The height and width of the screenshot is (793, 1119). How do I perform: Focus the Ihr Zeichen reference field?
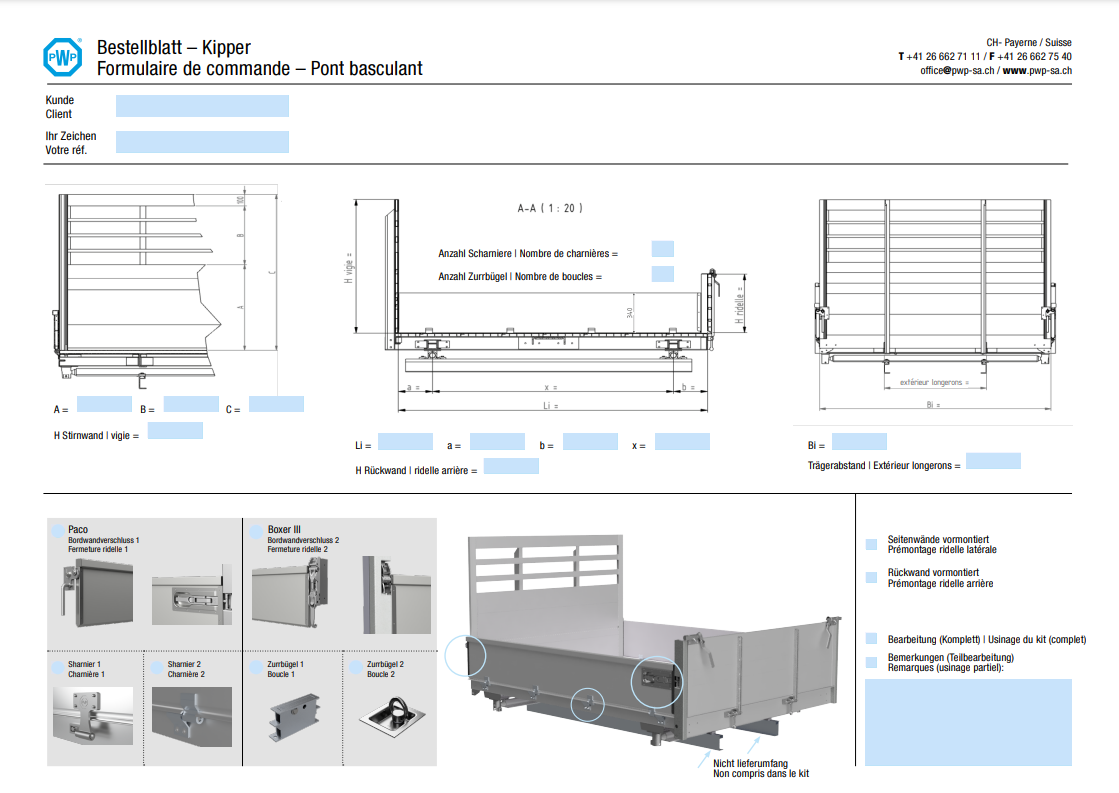point(202,142)
